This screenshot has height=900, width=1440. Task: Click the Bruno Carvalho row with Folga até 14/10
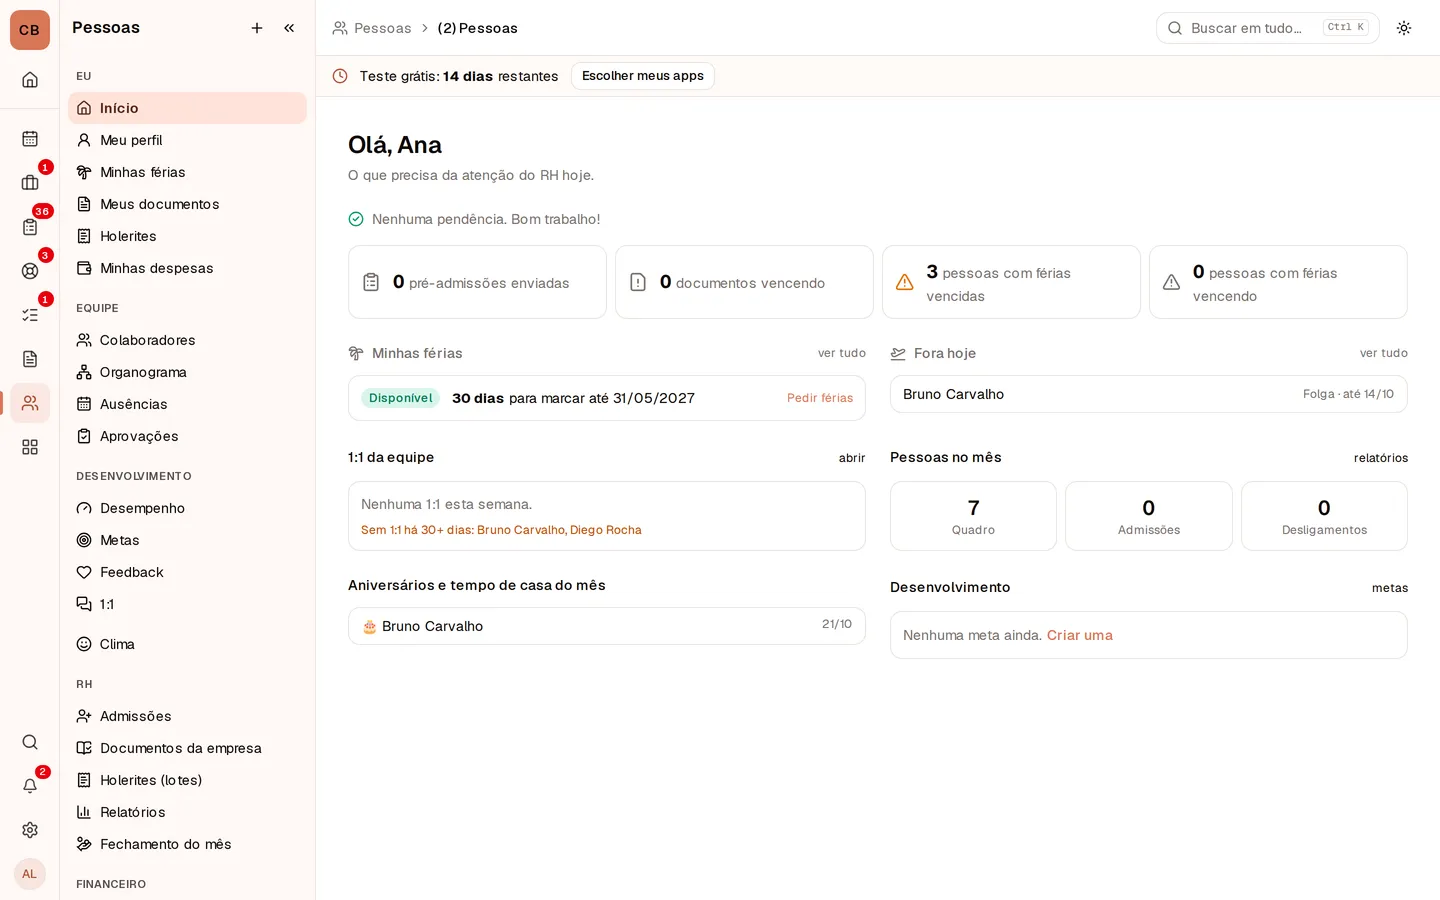1149,394
